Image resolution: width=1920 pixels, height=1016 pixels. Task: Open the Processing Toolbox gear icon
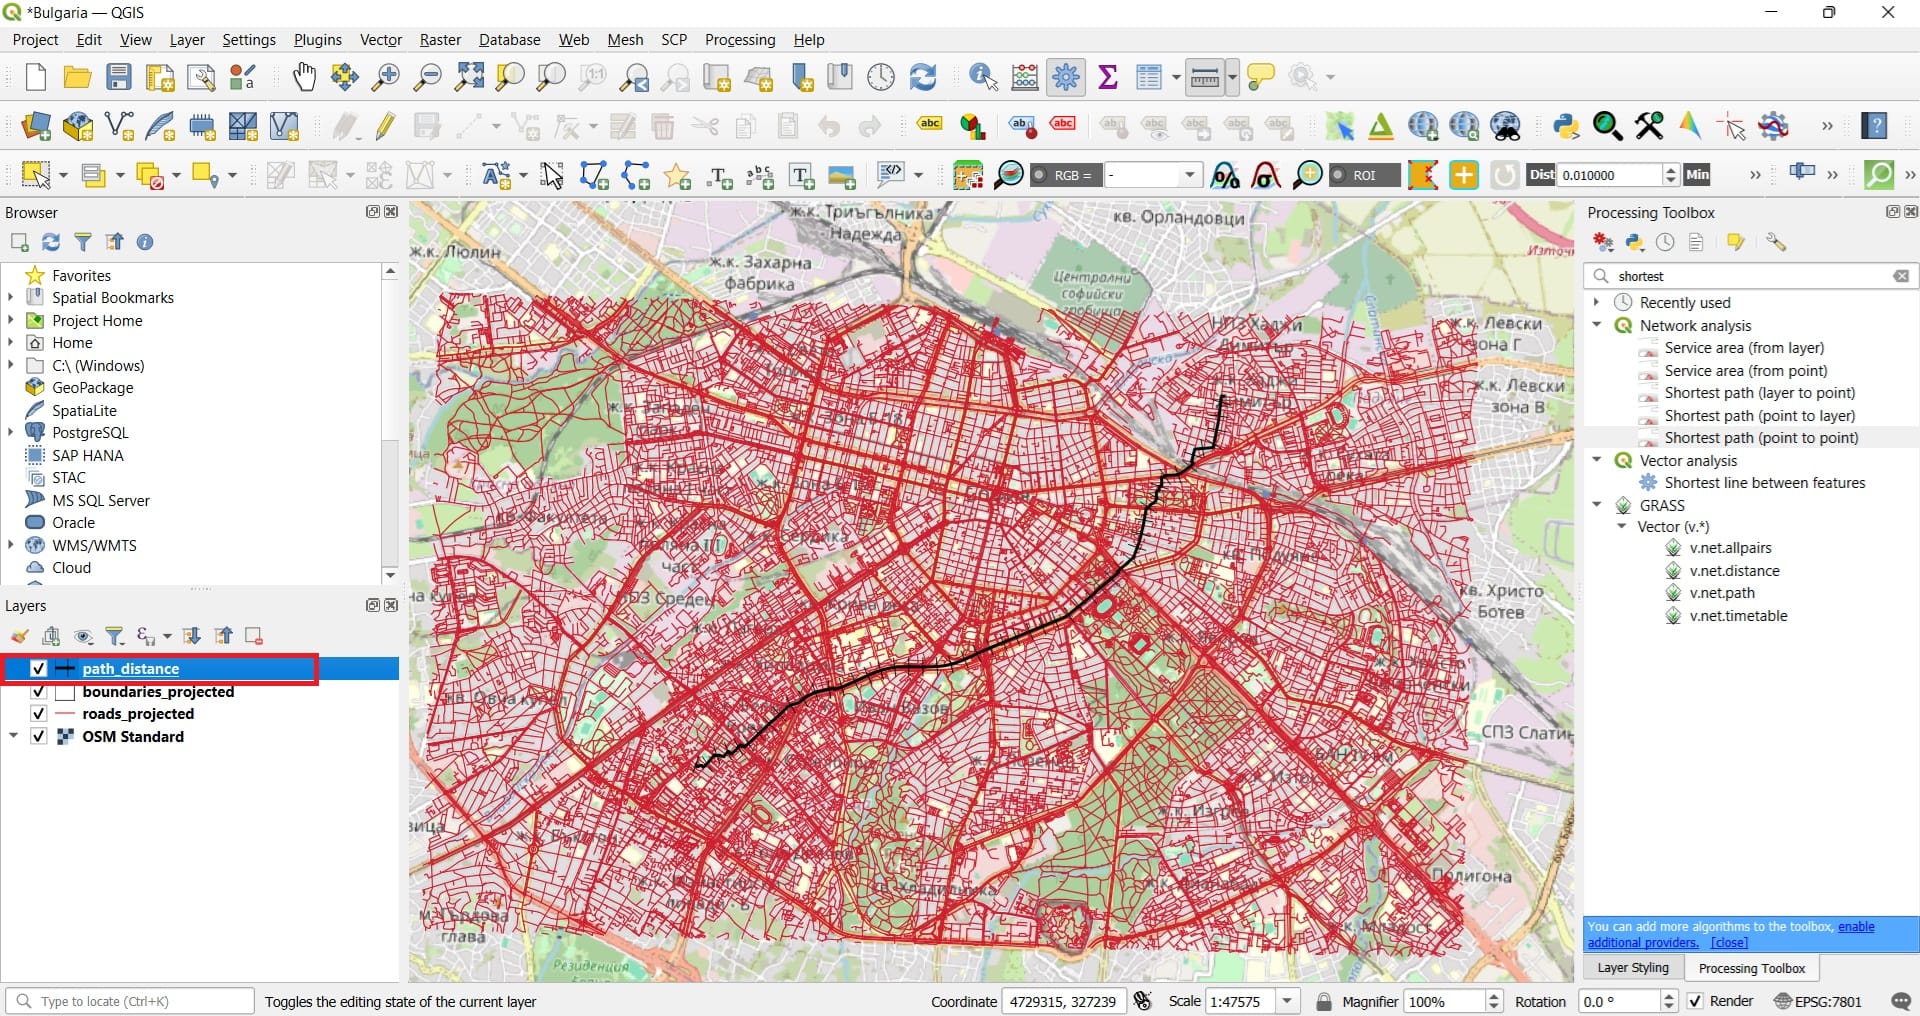(x=1066, y=77)
